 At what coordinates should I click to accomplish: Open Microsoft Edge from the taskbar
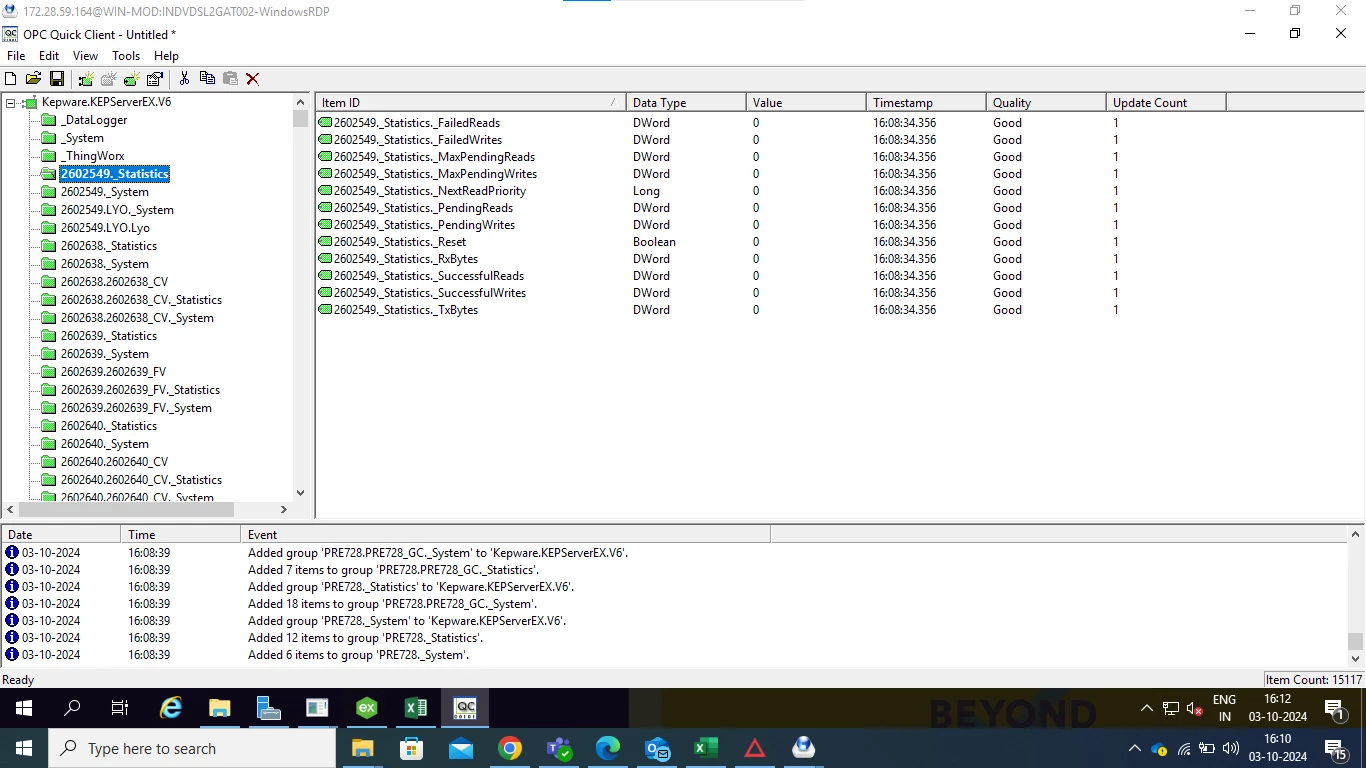(608, 748)
